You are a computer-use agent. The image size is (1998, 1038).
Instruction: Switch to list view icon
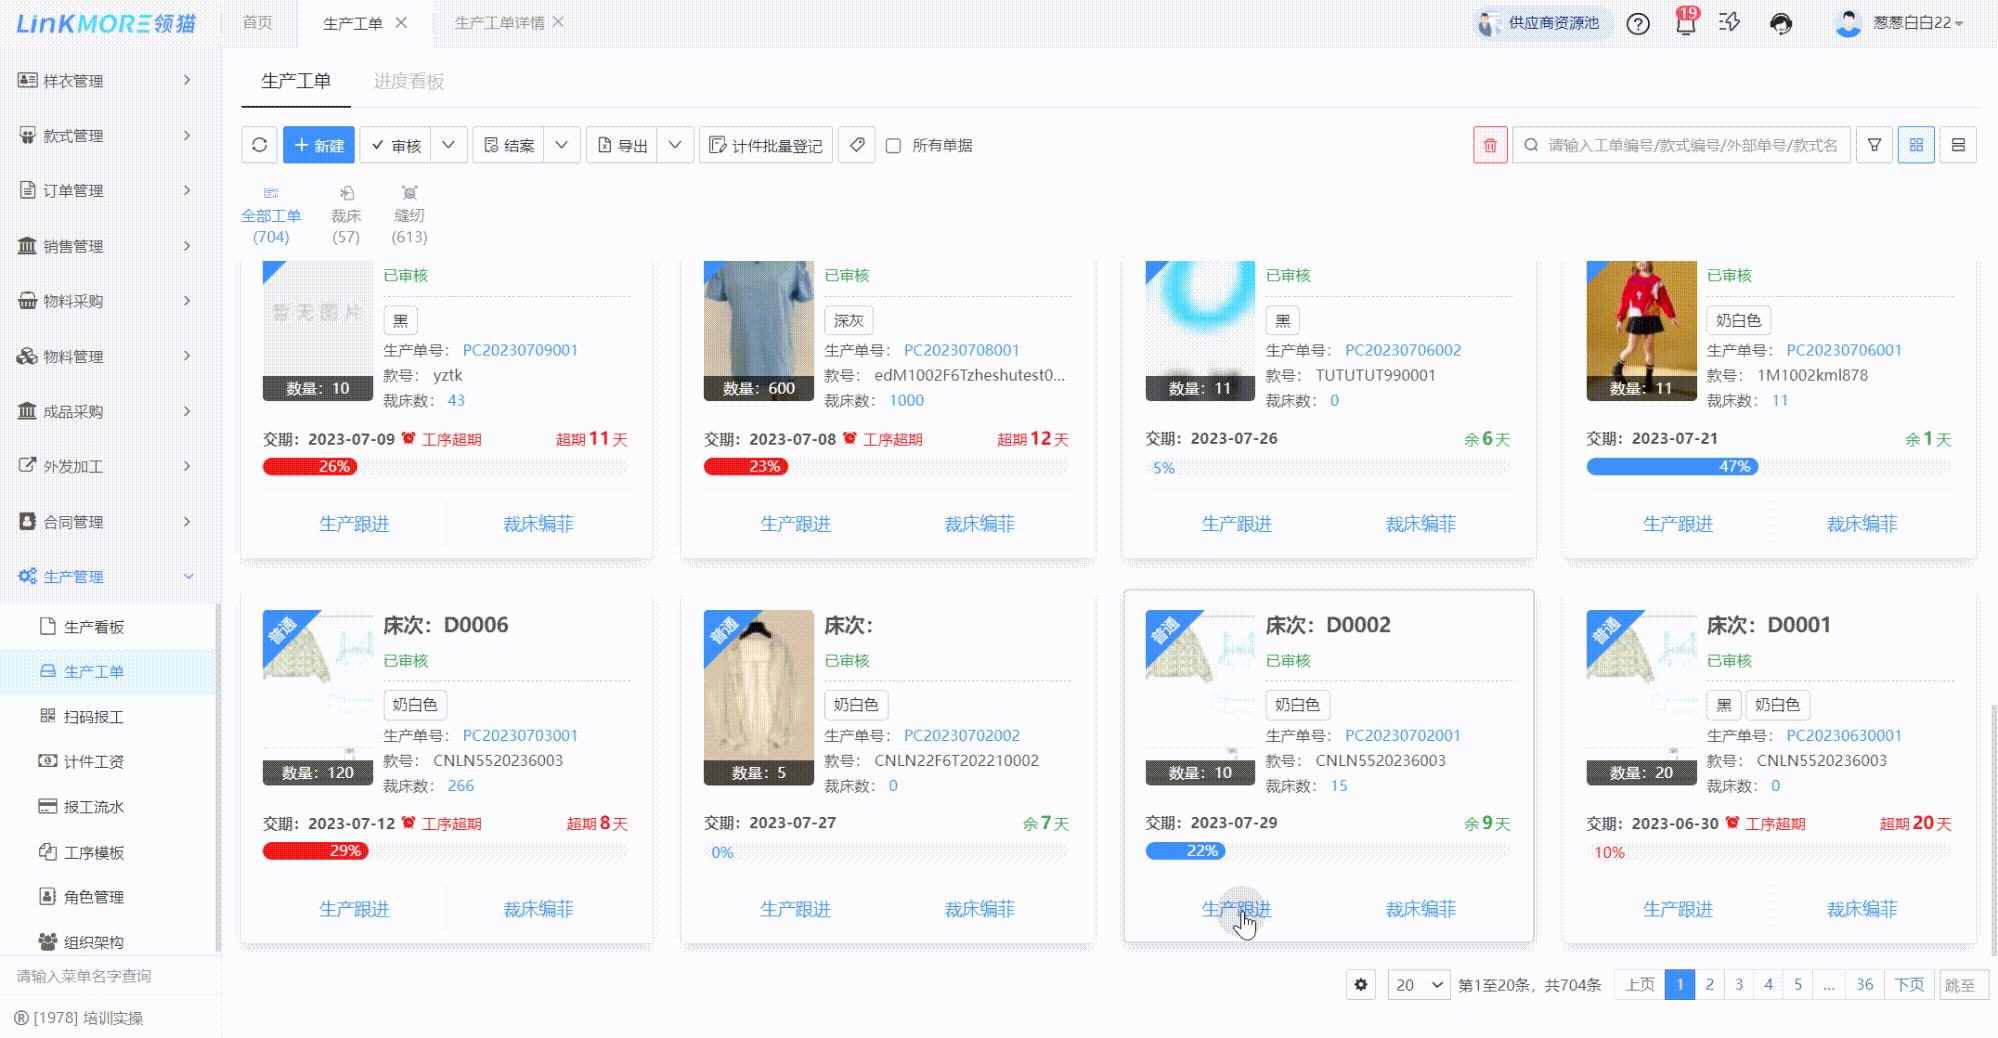coord(1958,145)
